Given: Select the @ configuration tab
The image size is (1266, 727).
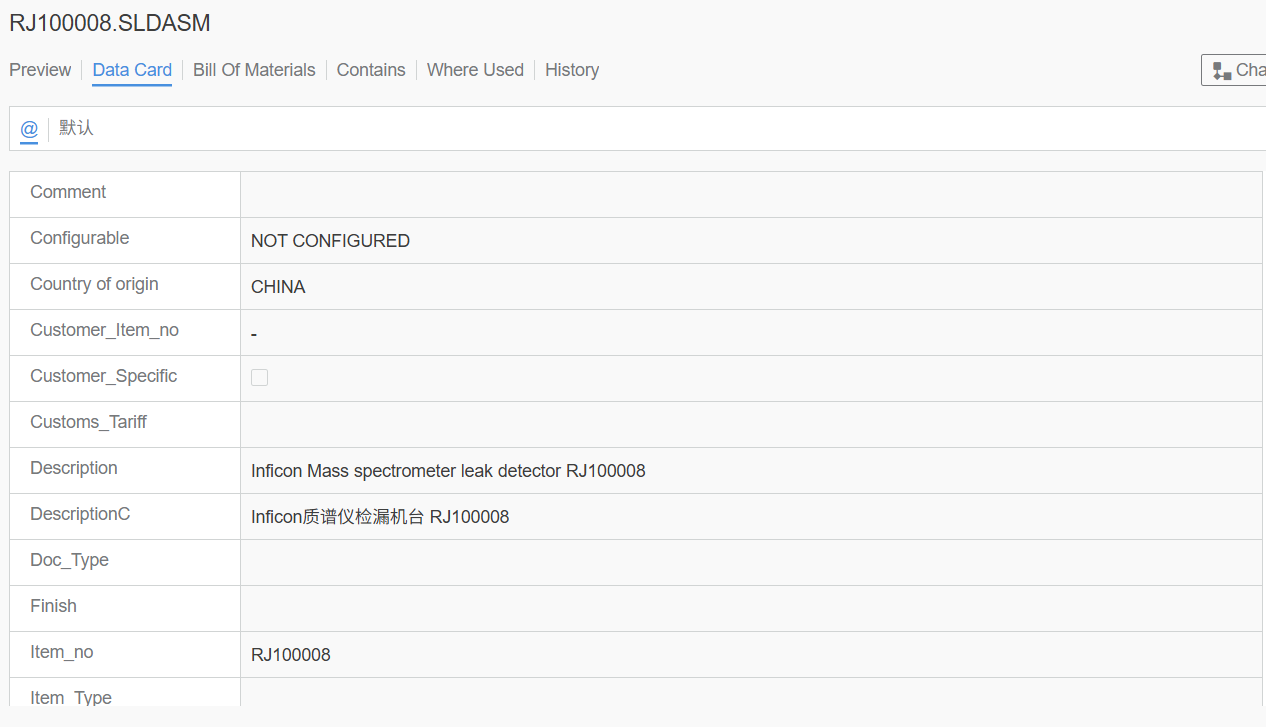Looking at the screenshot, I should pos(29,129).
